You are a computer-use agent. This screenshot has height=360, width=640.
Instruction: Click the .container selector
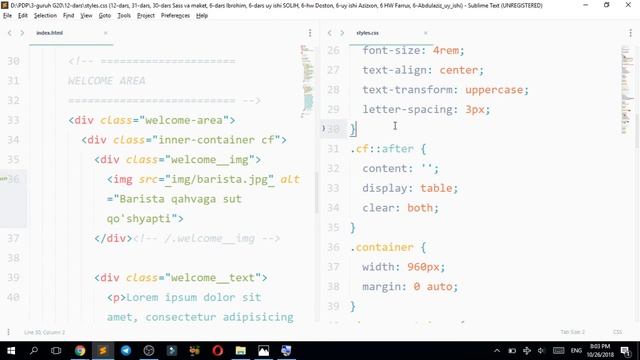(x=382, y=247)
